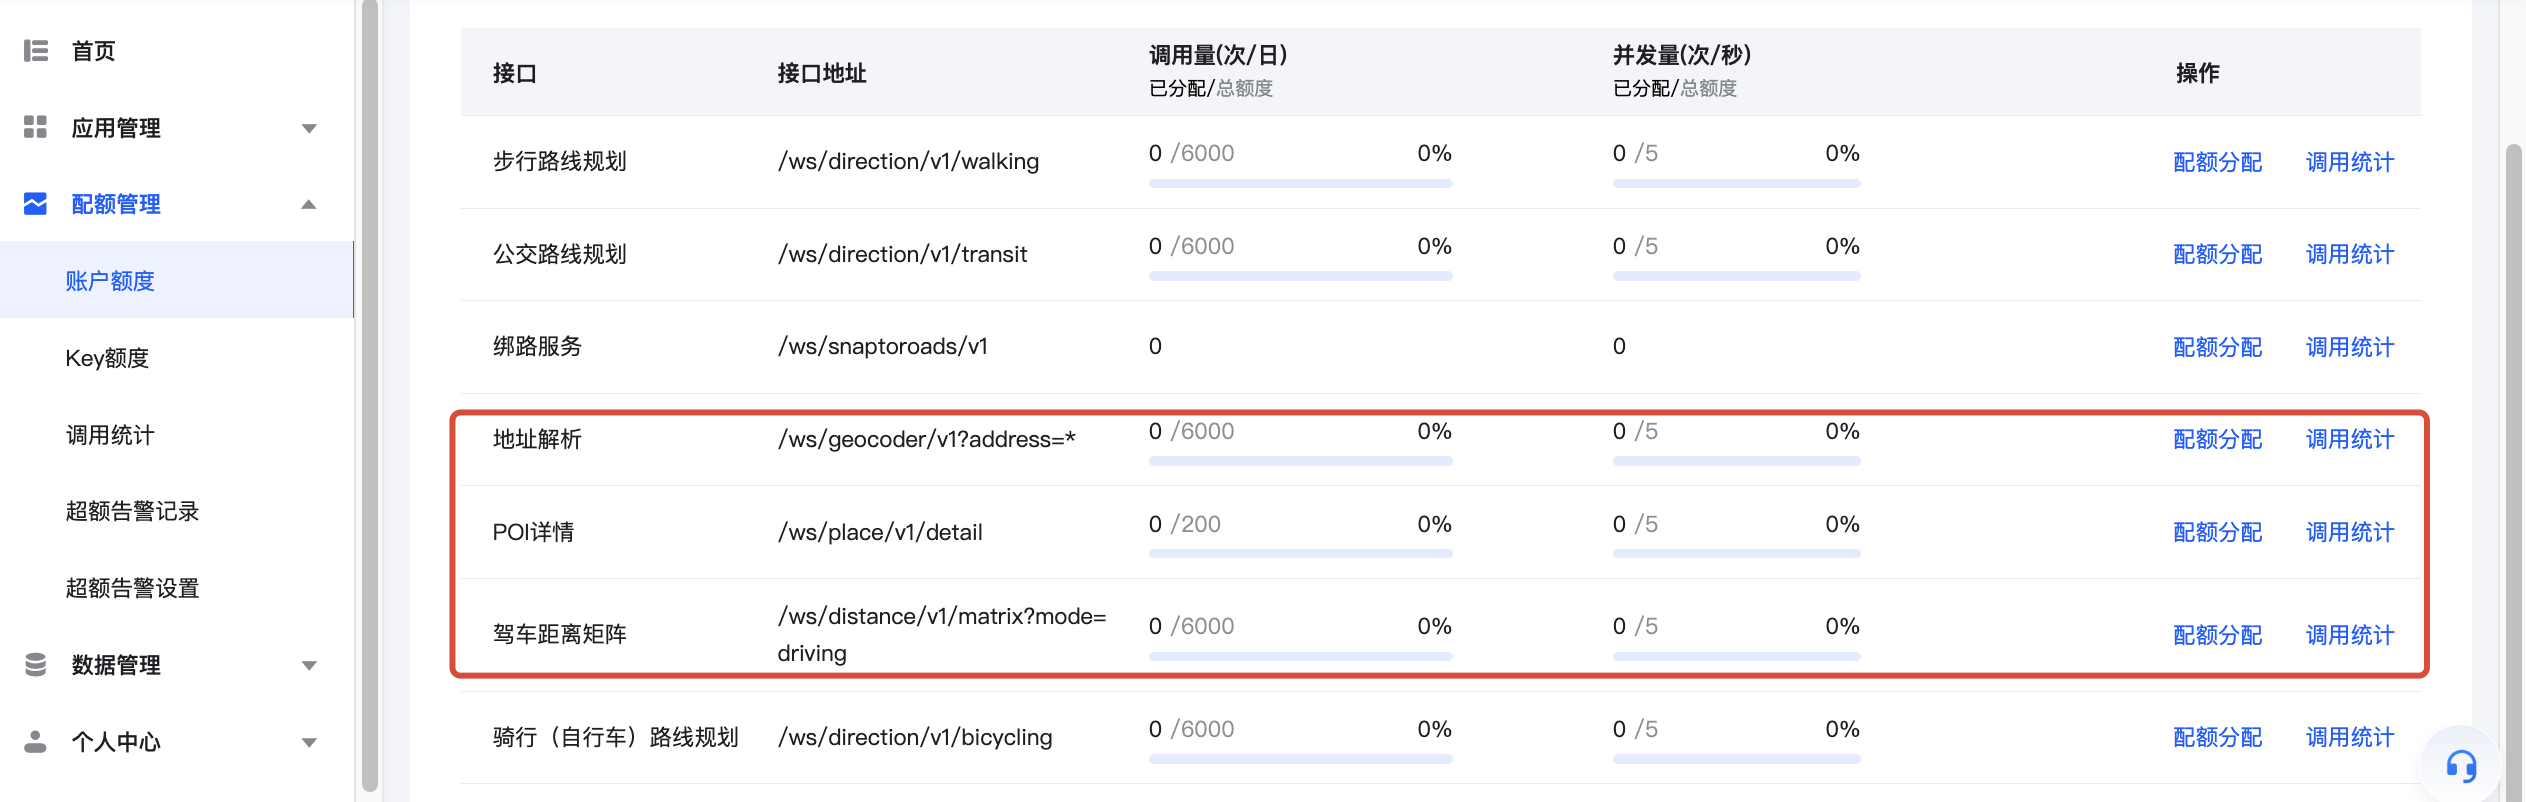Click the 首页 home icon in sidebar
This screenshot has width=2526, height=802.
pos(36,51)
